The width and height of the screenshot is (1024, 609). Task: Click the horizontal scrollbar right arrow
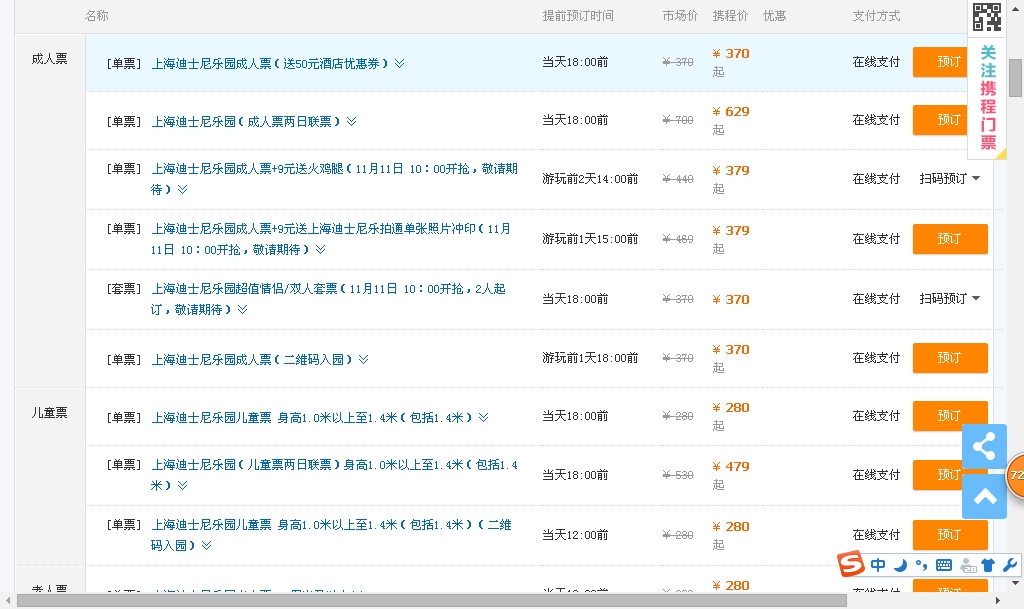[1000, 600]
